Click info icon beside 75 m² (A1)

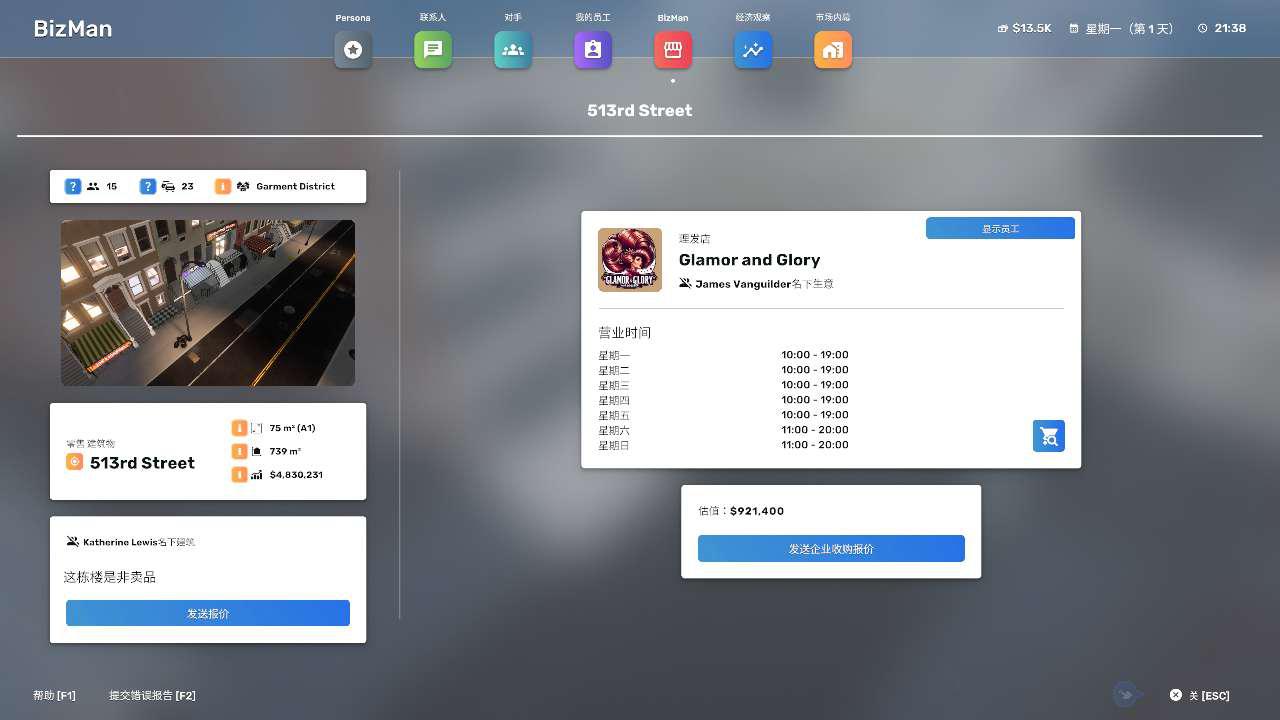[239, 428]
